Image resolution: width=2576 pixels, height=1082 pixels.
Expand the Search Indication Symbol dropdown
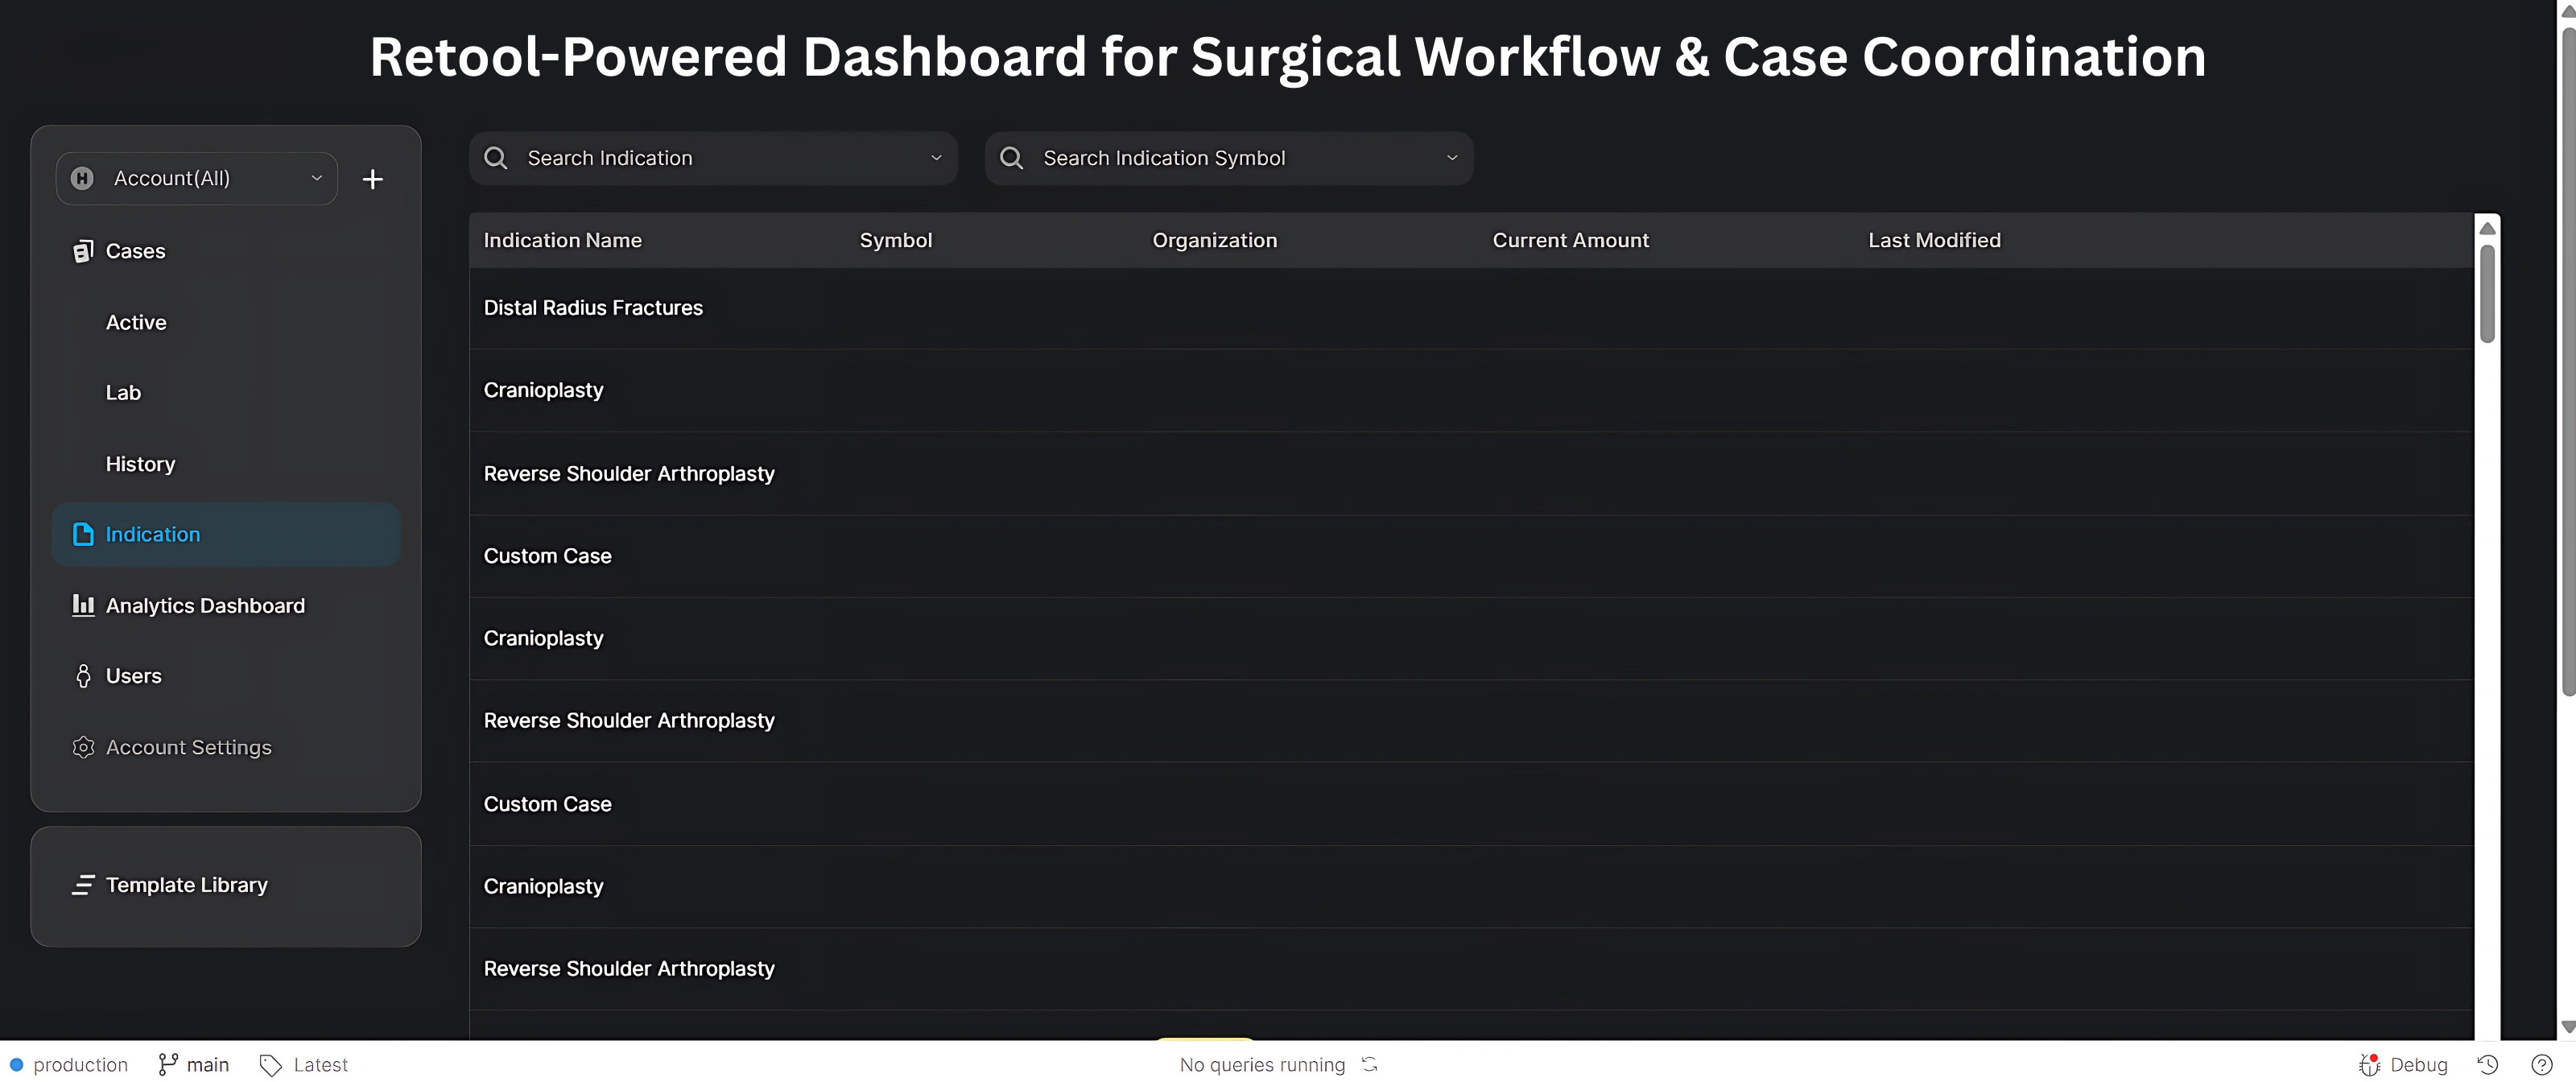tap(1229, 158)
